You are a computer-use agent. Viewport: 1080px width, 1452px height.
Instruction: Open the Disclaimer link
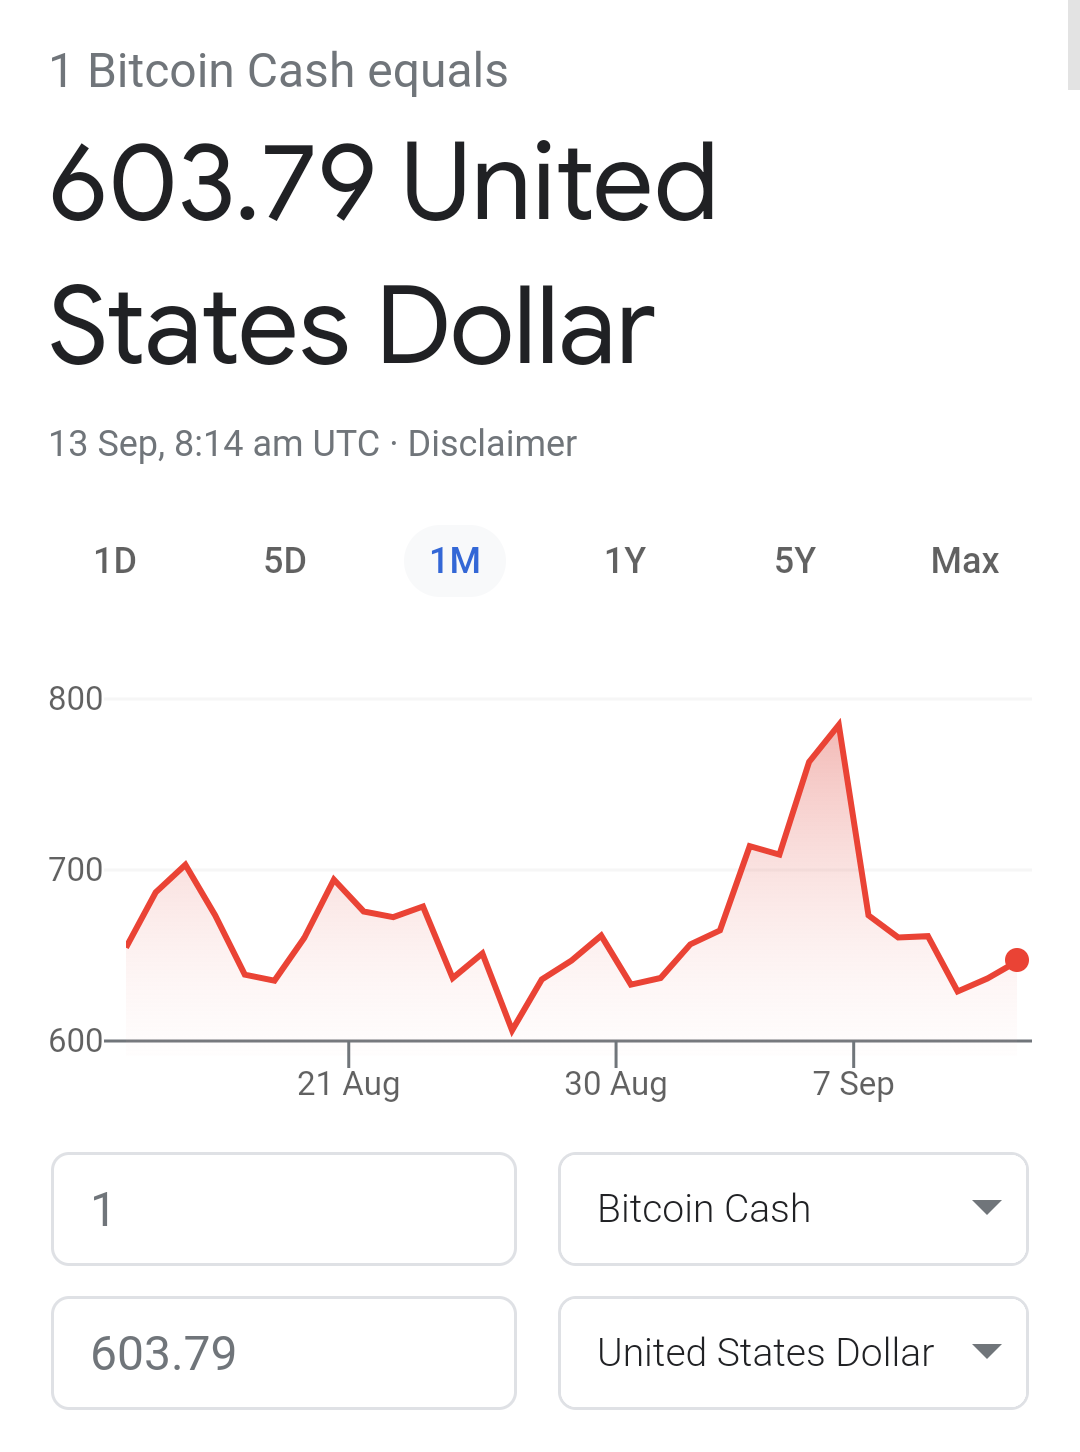click(492, 443)
